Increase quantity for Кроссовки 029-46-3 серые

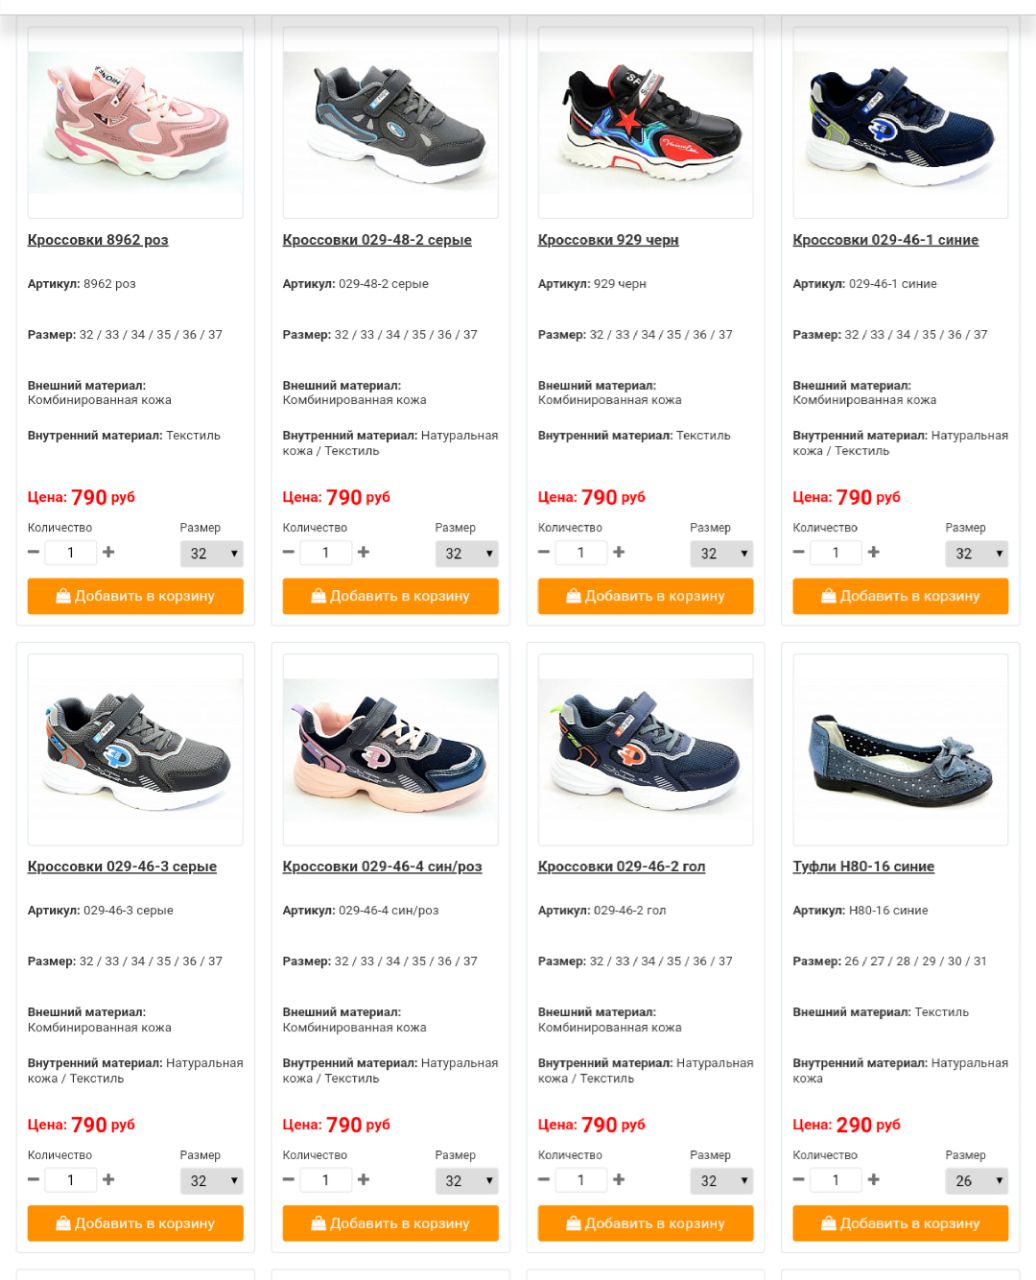[108, 1179]
